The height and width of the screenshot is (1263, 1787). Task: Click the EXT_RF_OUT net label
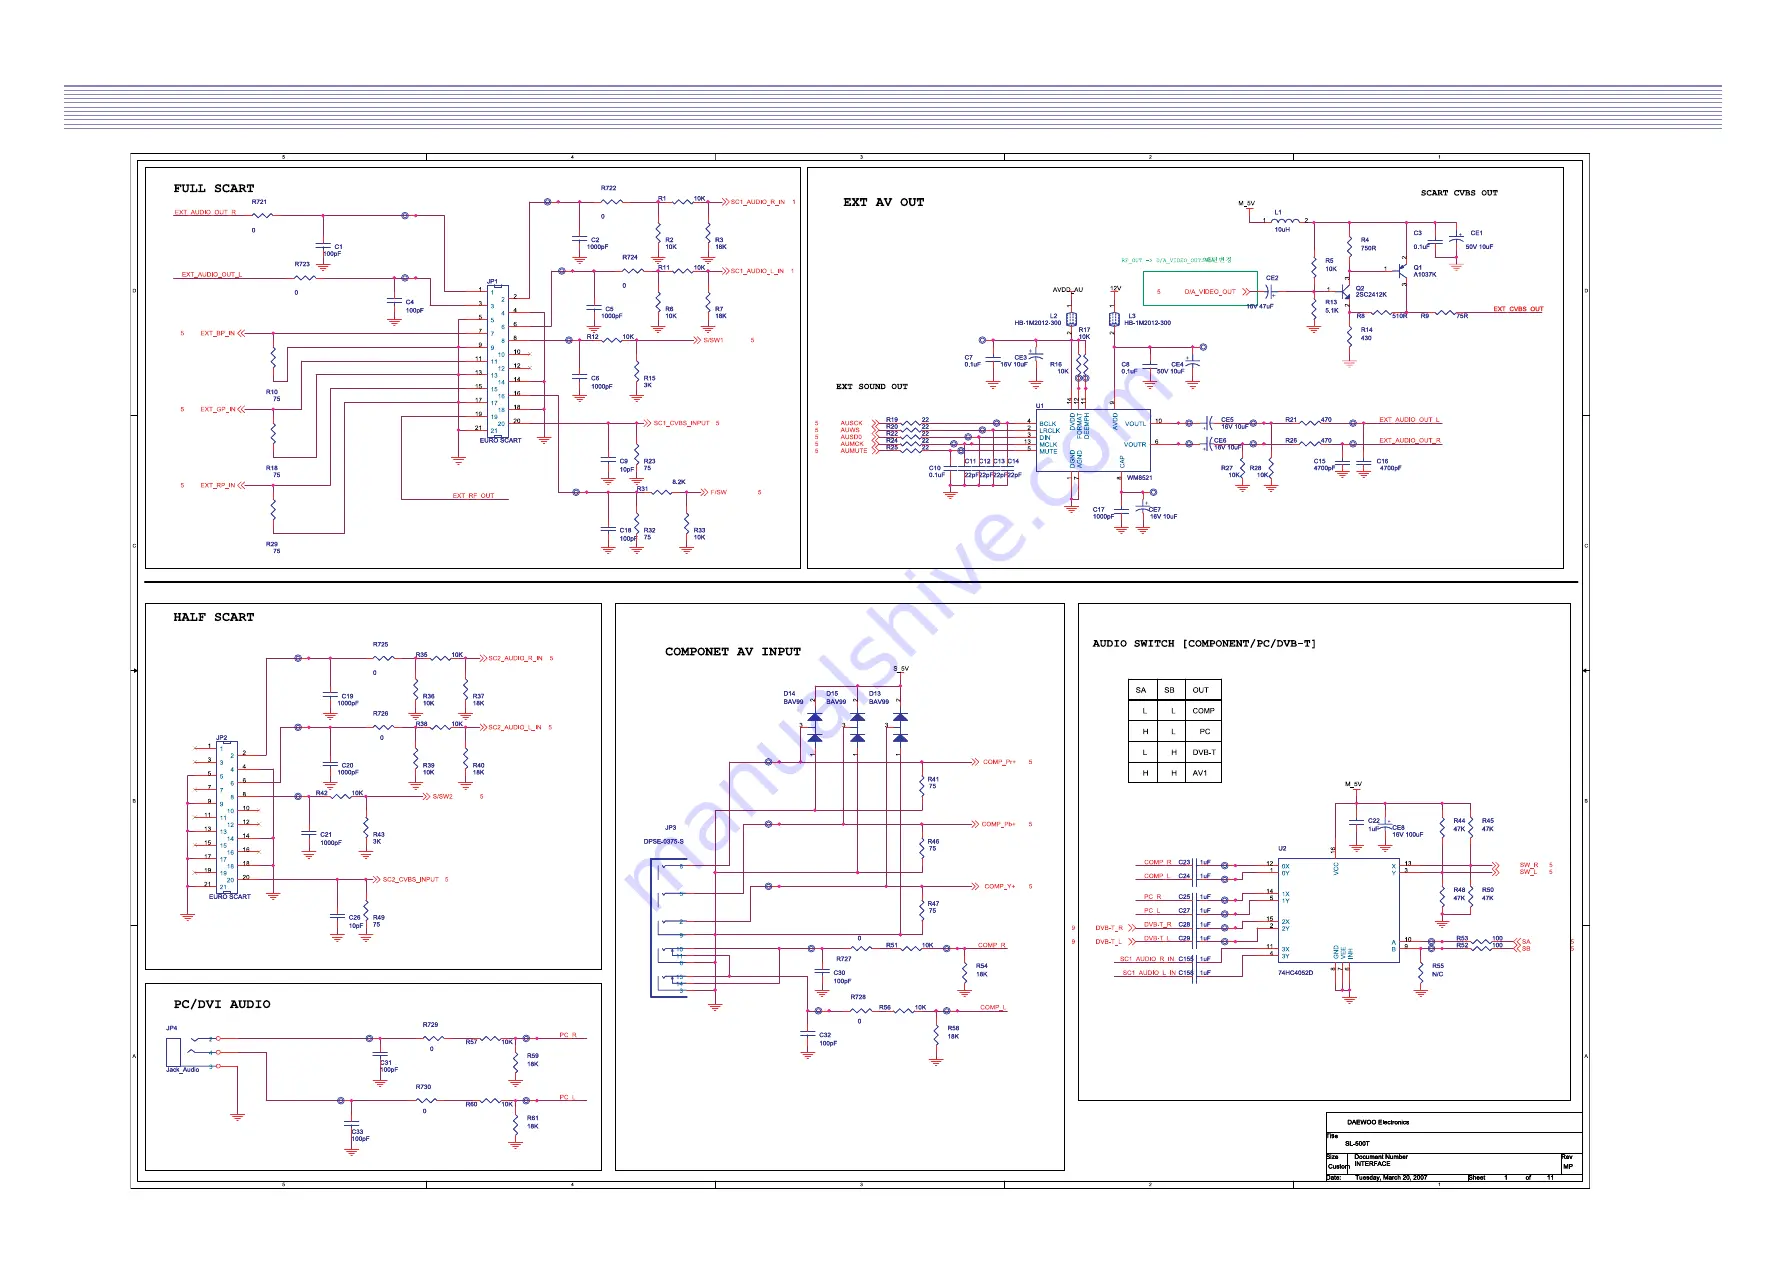coord(473,496)
